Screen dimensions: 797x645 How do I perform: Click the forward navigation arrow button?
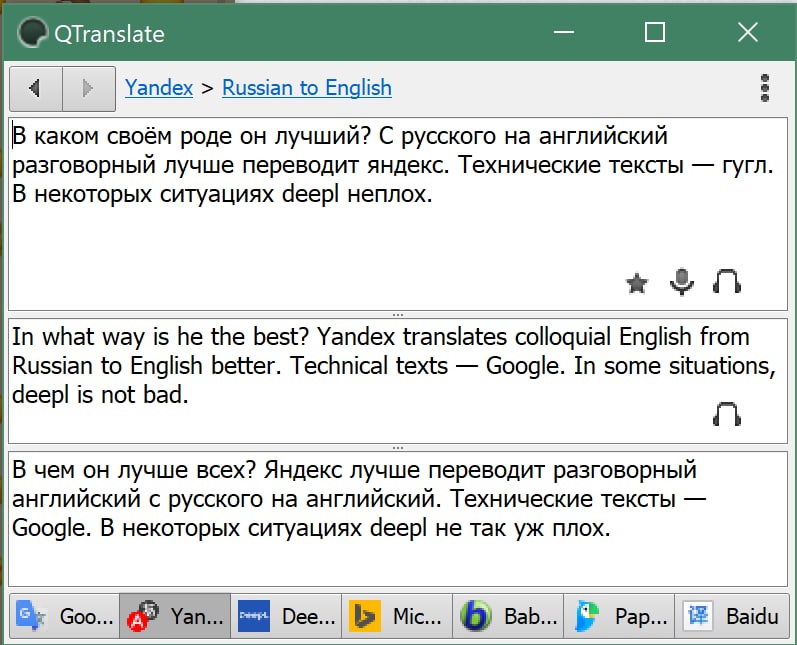[89, 88]
